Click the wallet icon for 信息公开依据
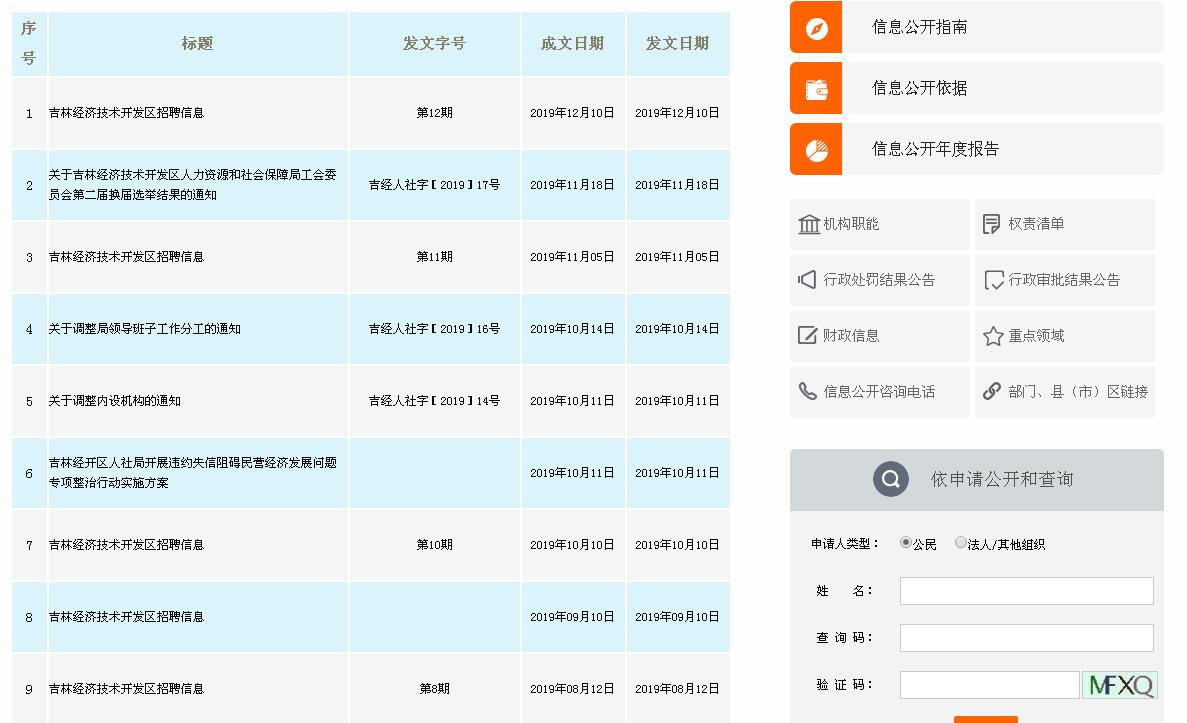 [x=816, y=89]
